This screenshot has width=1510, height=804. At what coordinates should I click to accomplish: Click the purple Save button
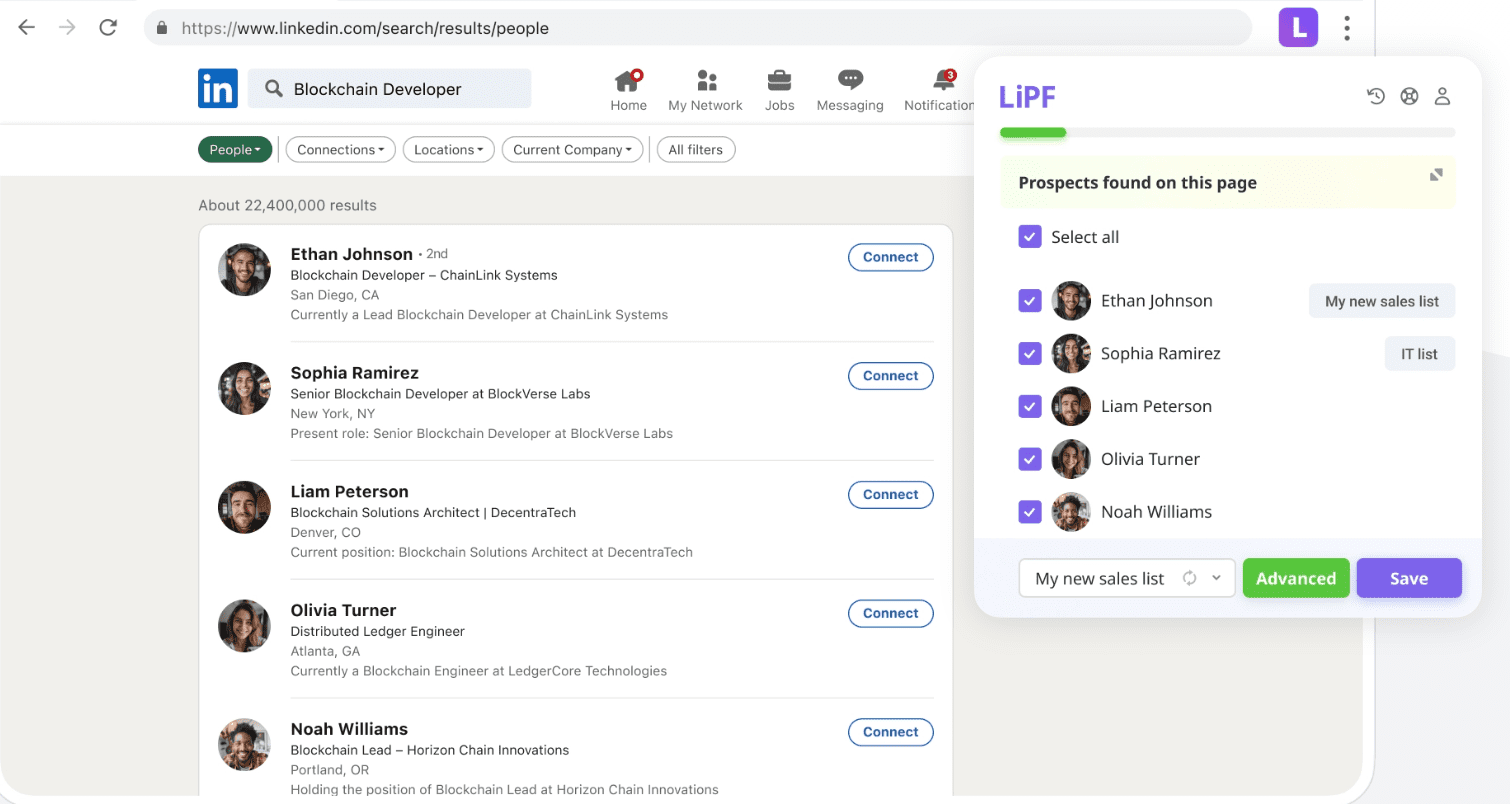tap(1408, 578)
